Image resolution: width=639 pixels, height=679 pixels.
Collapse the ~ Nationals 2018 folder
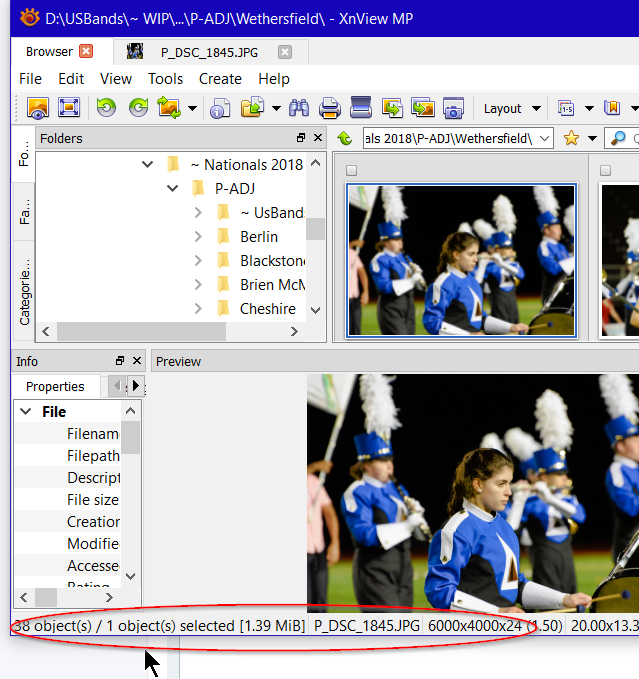[x=148, y=164]
